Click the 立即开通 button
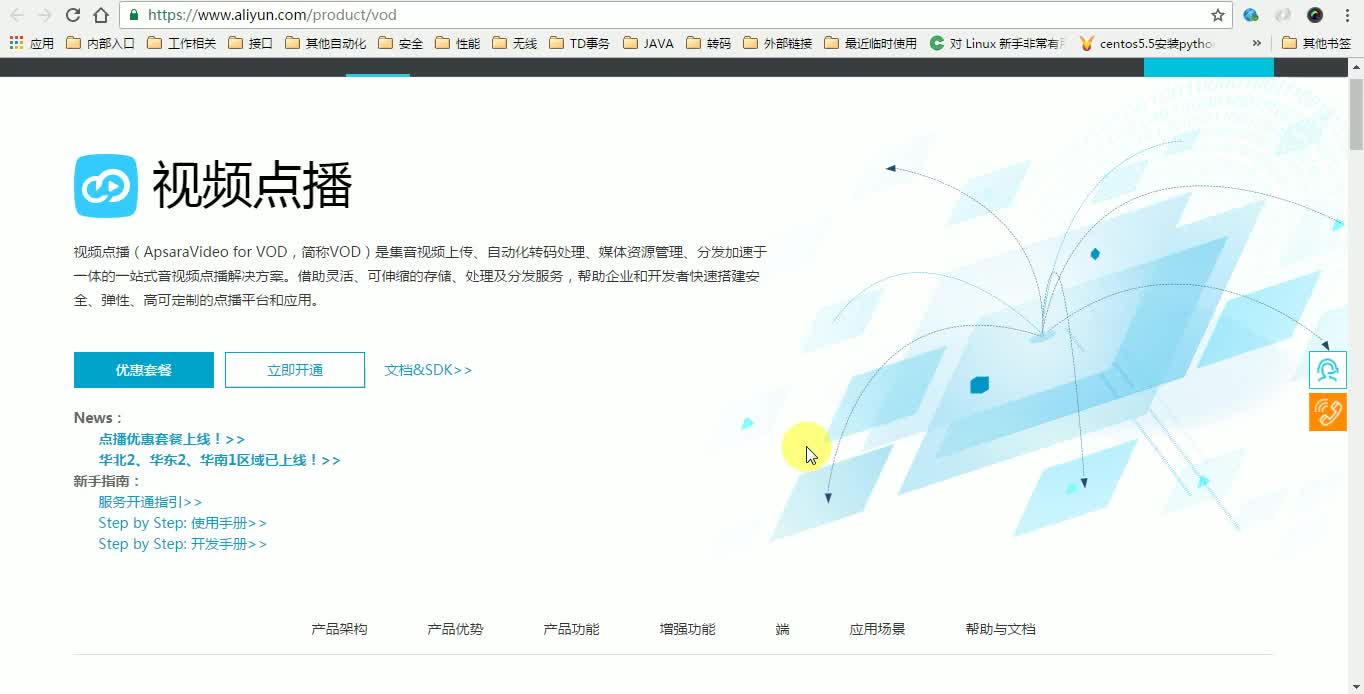The image size is (1364, 694). [295, 370]
